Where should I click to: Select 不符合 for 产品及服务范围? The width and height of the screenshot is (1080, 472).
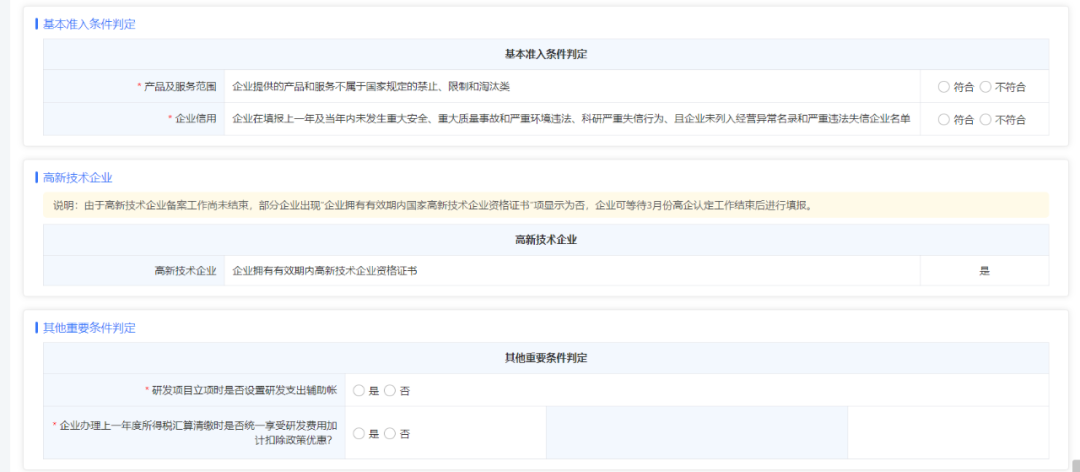986,87
